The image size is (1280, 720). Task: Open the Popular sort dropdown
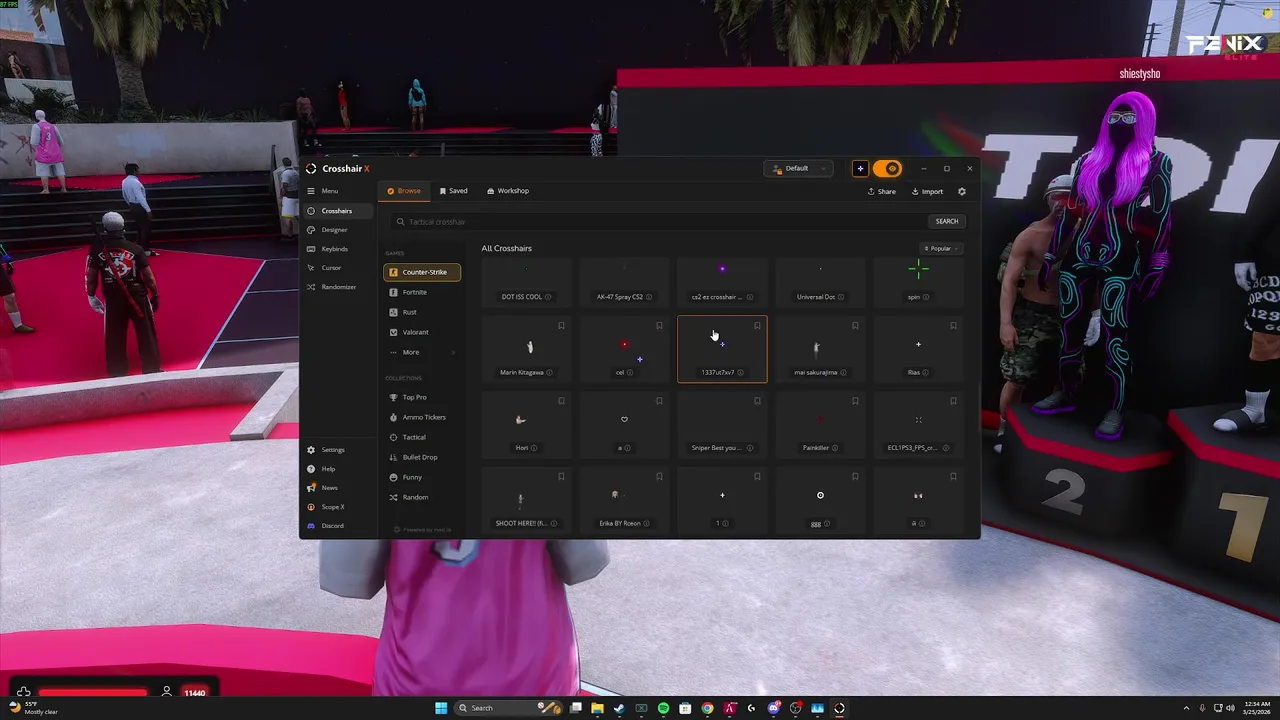(941, 248)
